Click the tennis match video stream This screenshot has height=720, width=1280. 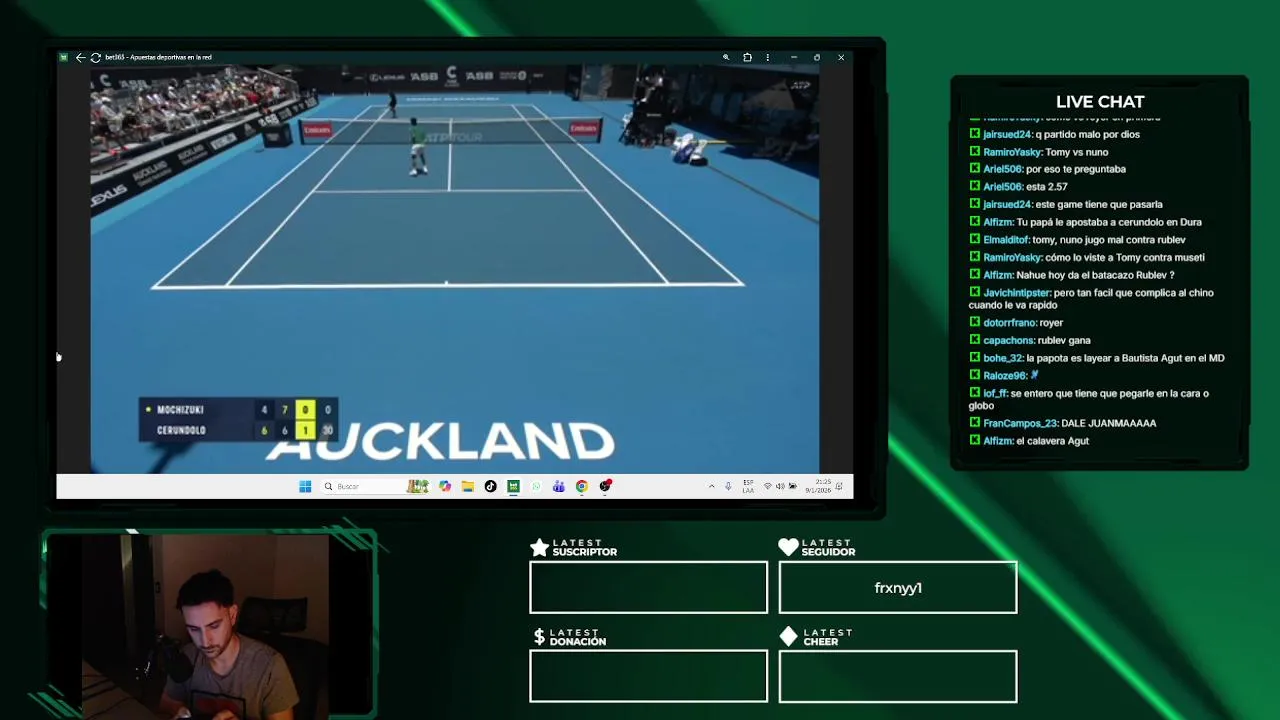click(x=455, y=268)
